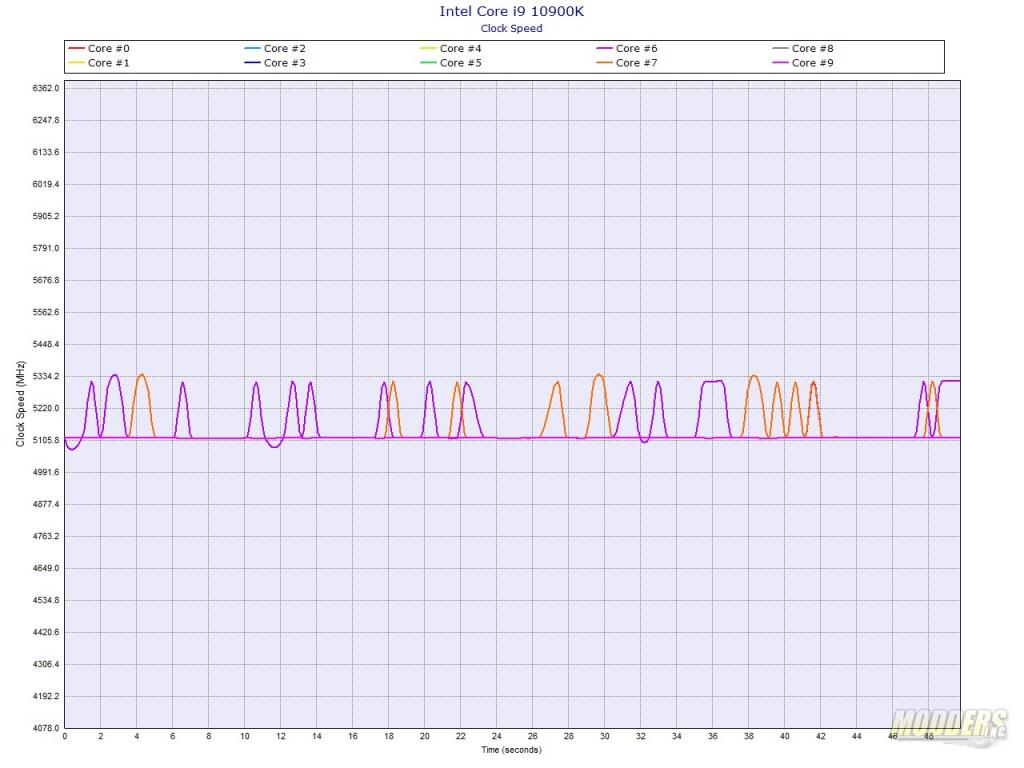Click the 4649.0 y-axis value

pyautogui.click(x=46, y=568)
